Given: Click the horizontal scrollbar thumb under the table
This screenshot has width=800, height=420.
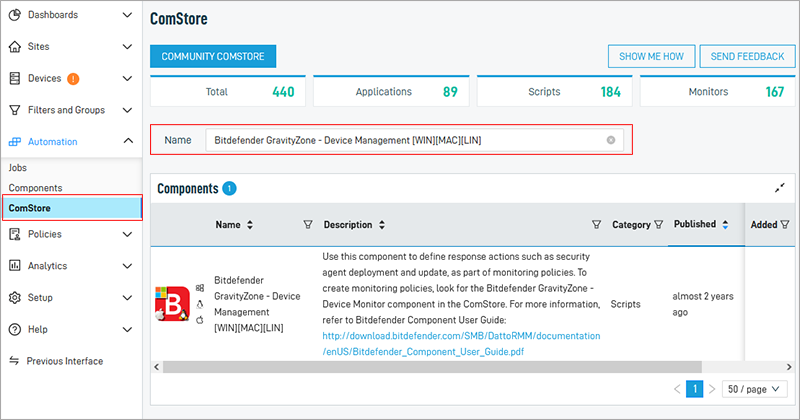Looking at the screenshot, I should coord(432,366).
